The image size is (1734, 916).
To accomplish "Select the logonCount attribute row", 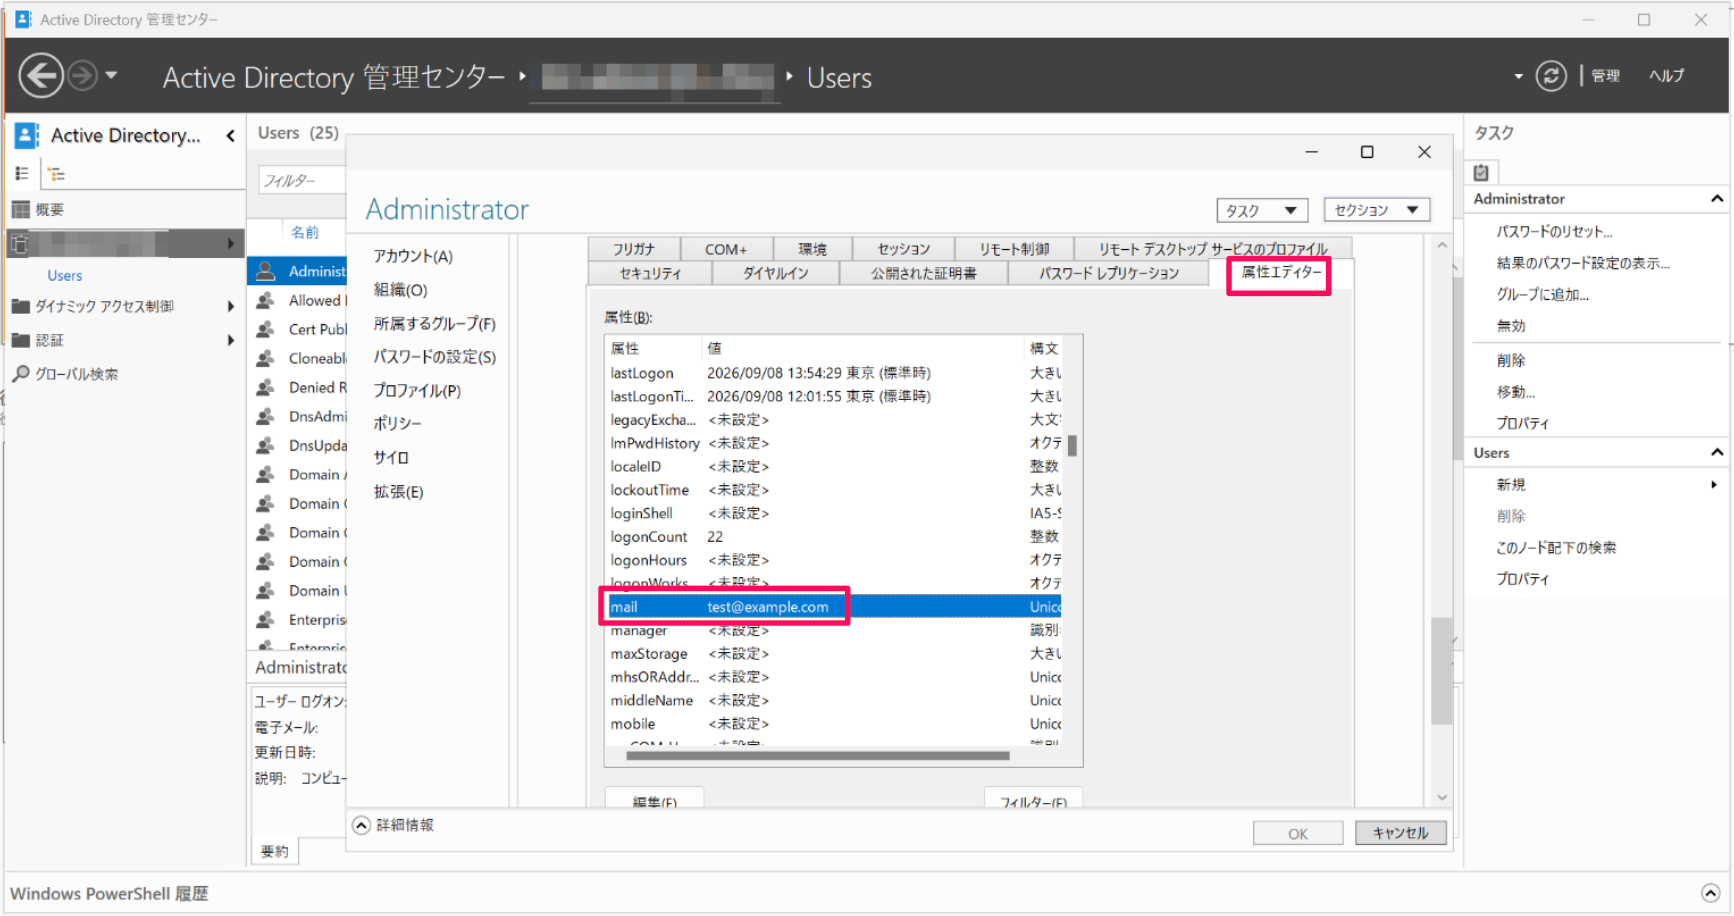I will coord(834,537).
